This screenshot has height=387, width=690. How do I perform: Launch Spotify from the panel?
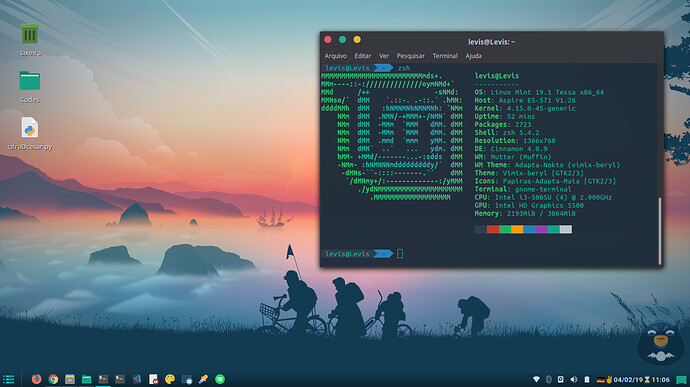pyautogui.click(x=220, y=379)
